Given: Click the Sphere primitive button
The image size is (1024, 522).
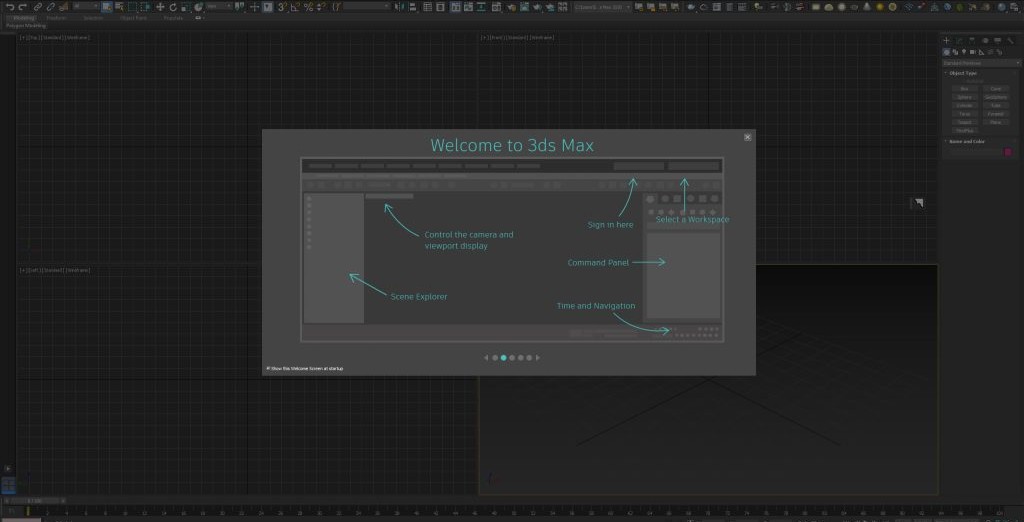Looking at the screenshot, I should (x=965, y=97).
